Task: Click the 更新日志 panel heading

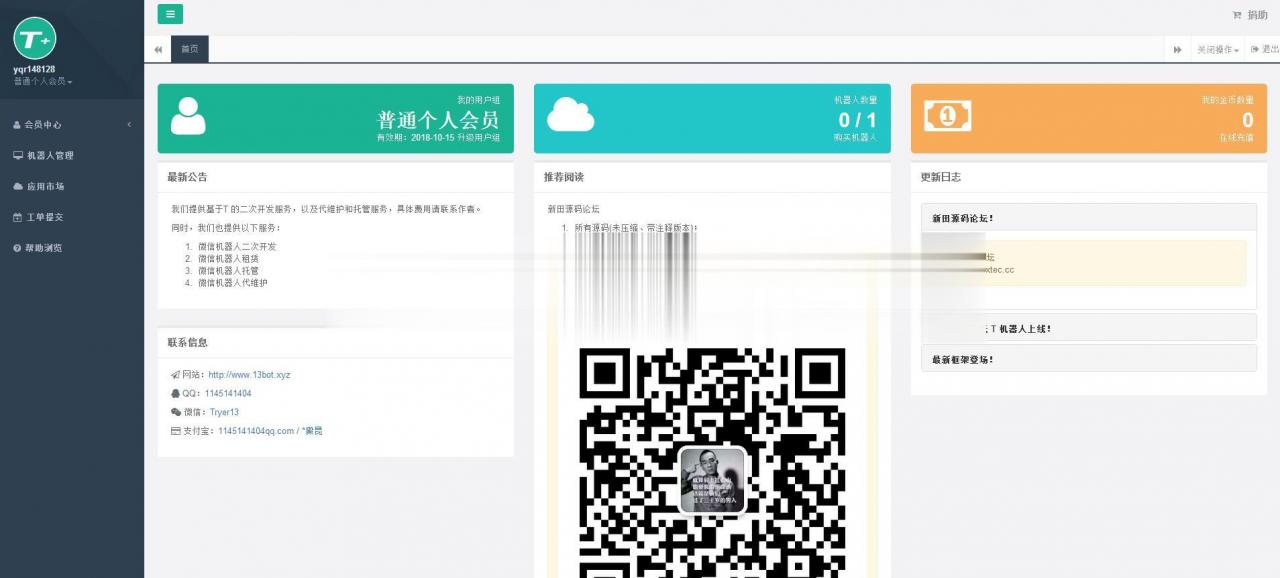Action: (x=941, y=177)
